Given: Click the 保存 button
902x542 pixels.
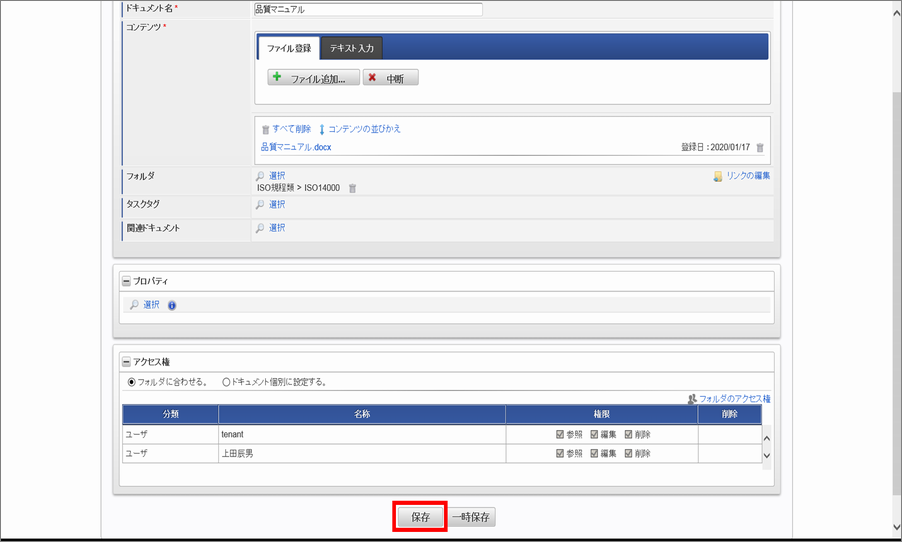Looking at the screenshot, I should click(420, 517).
